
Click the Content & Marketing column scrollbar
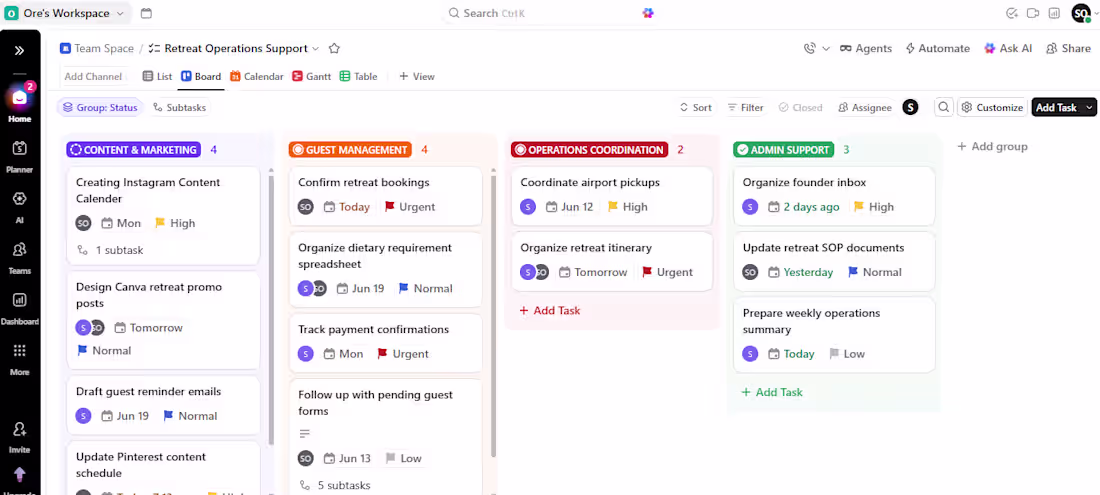(x=271, y=311)
